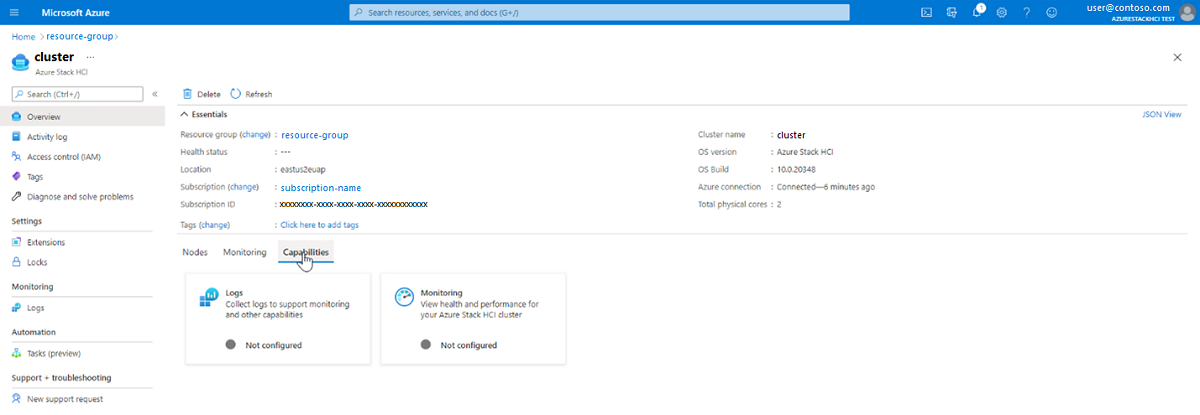Viewport: 1200px width, 415px height.
Task: Collapse the Essentials section
Action: [x=203, y=114]
